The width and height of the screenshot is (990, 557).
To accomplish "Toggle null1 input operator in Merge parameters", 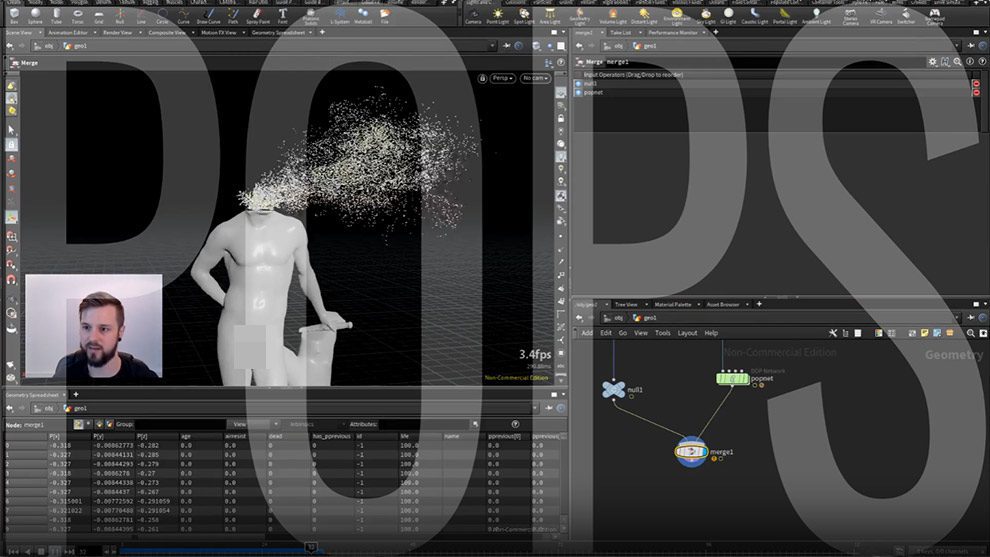I will (578, 83).
